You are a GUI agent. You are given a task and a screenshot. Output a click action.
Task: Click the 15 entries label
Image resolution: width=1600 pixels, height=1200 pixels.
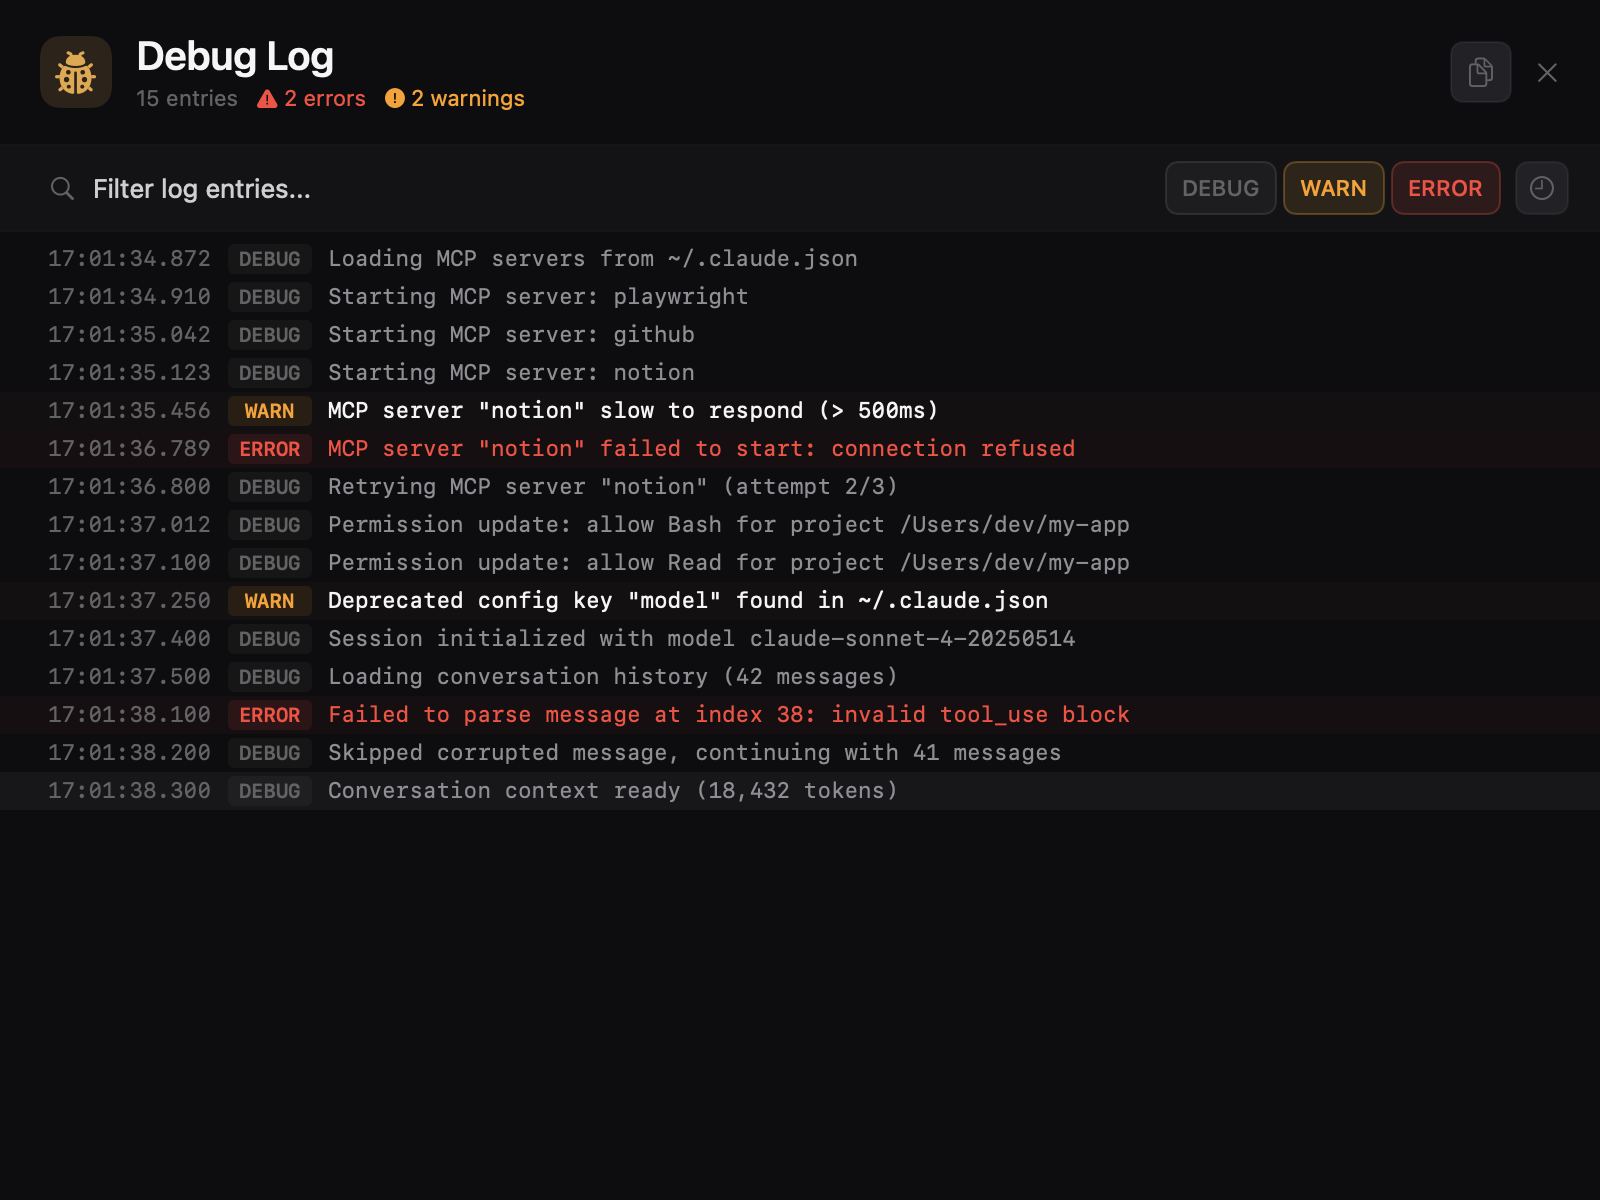coord(186,98)
